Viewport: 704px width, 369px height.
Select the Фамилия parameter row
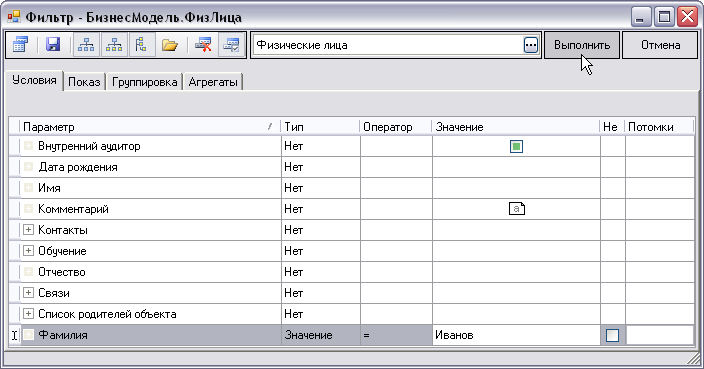pyautogui.click(x=151, y=335)
